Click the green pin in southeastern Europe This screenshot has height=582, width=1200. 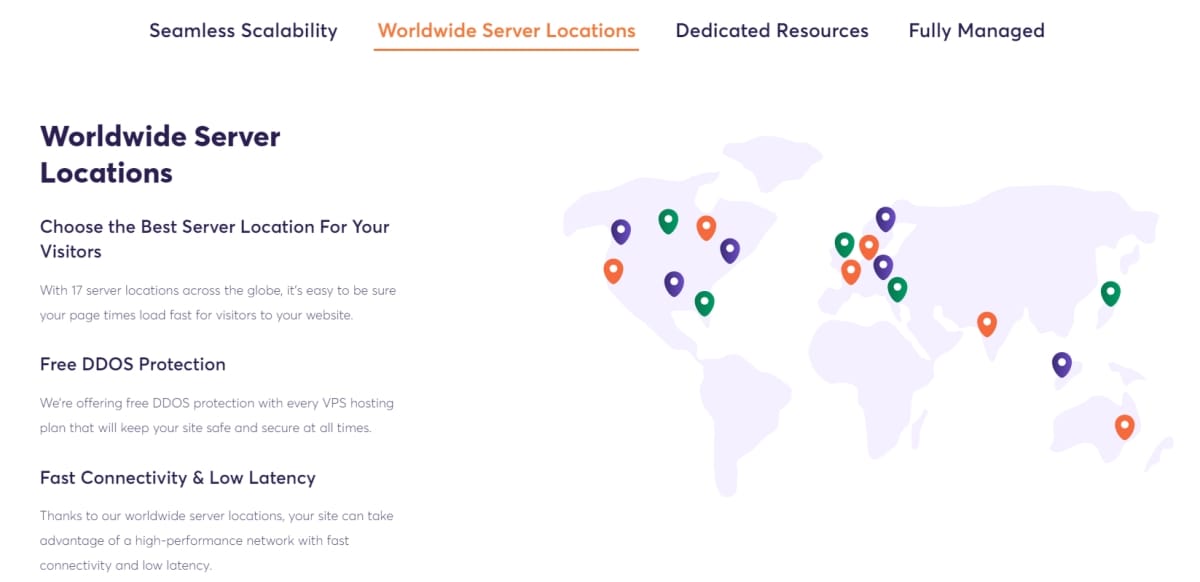point(897,289)
